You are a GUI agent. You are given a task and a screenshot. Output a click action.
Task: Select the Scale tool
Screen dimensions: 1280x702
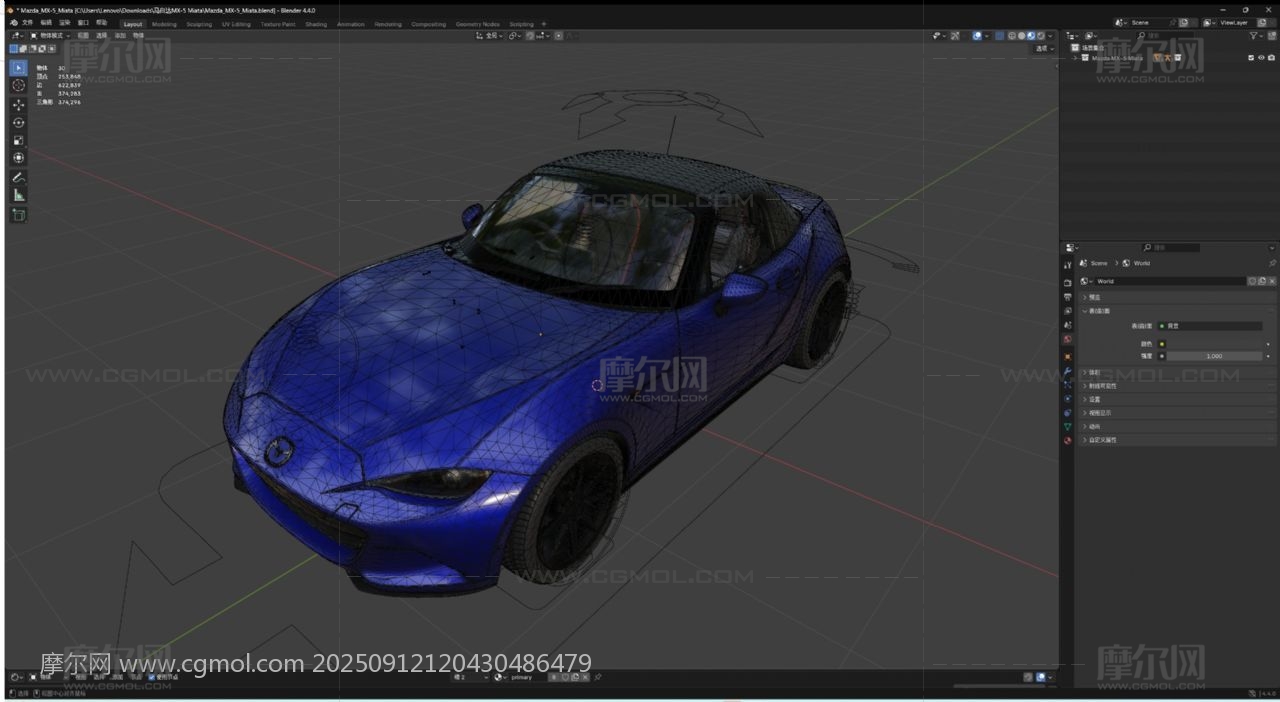point(18,140)
